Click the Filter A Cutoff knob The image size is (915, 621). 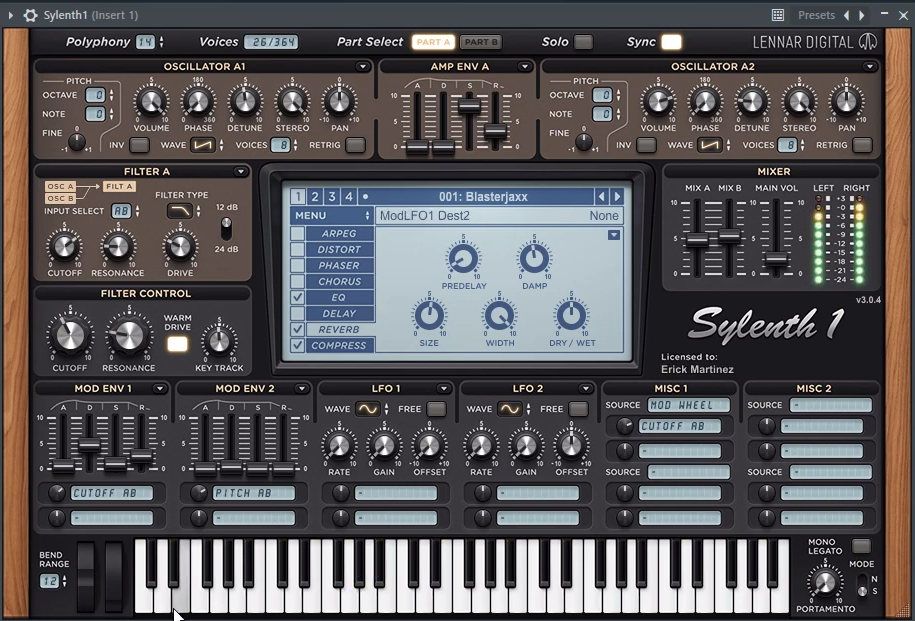tap(64, 246)
